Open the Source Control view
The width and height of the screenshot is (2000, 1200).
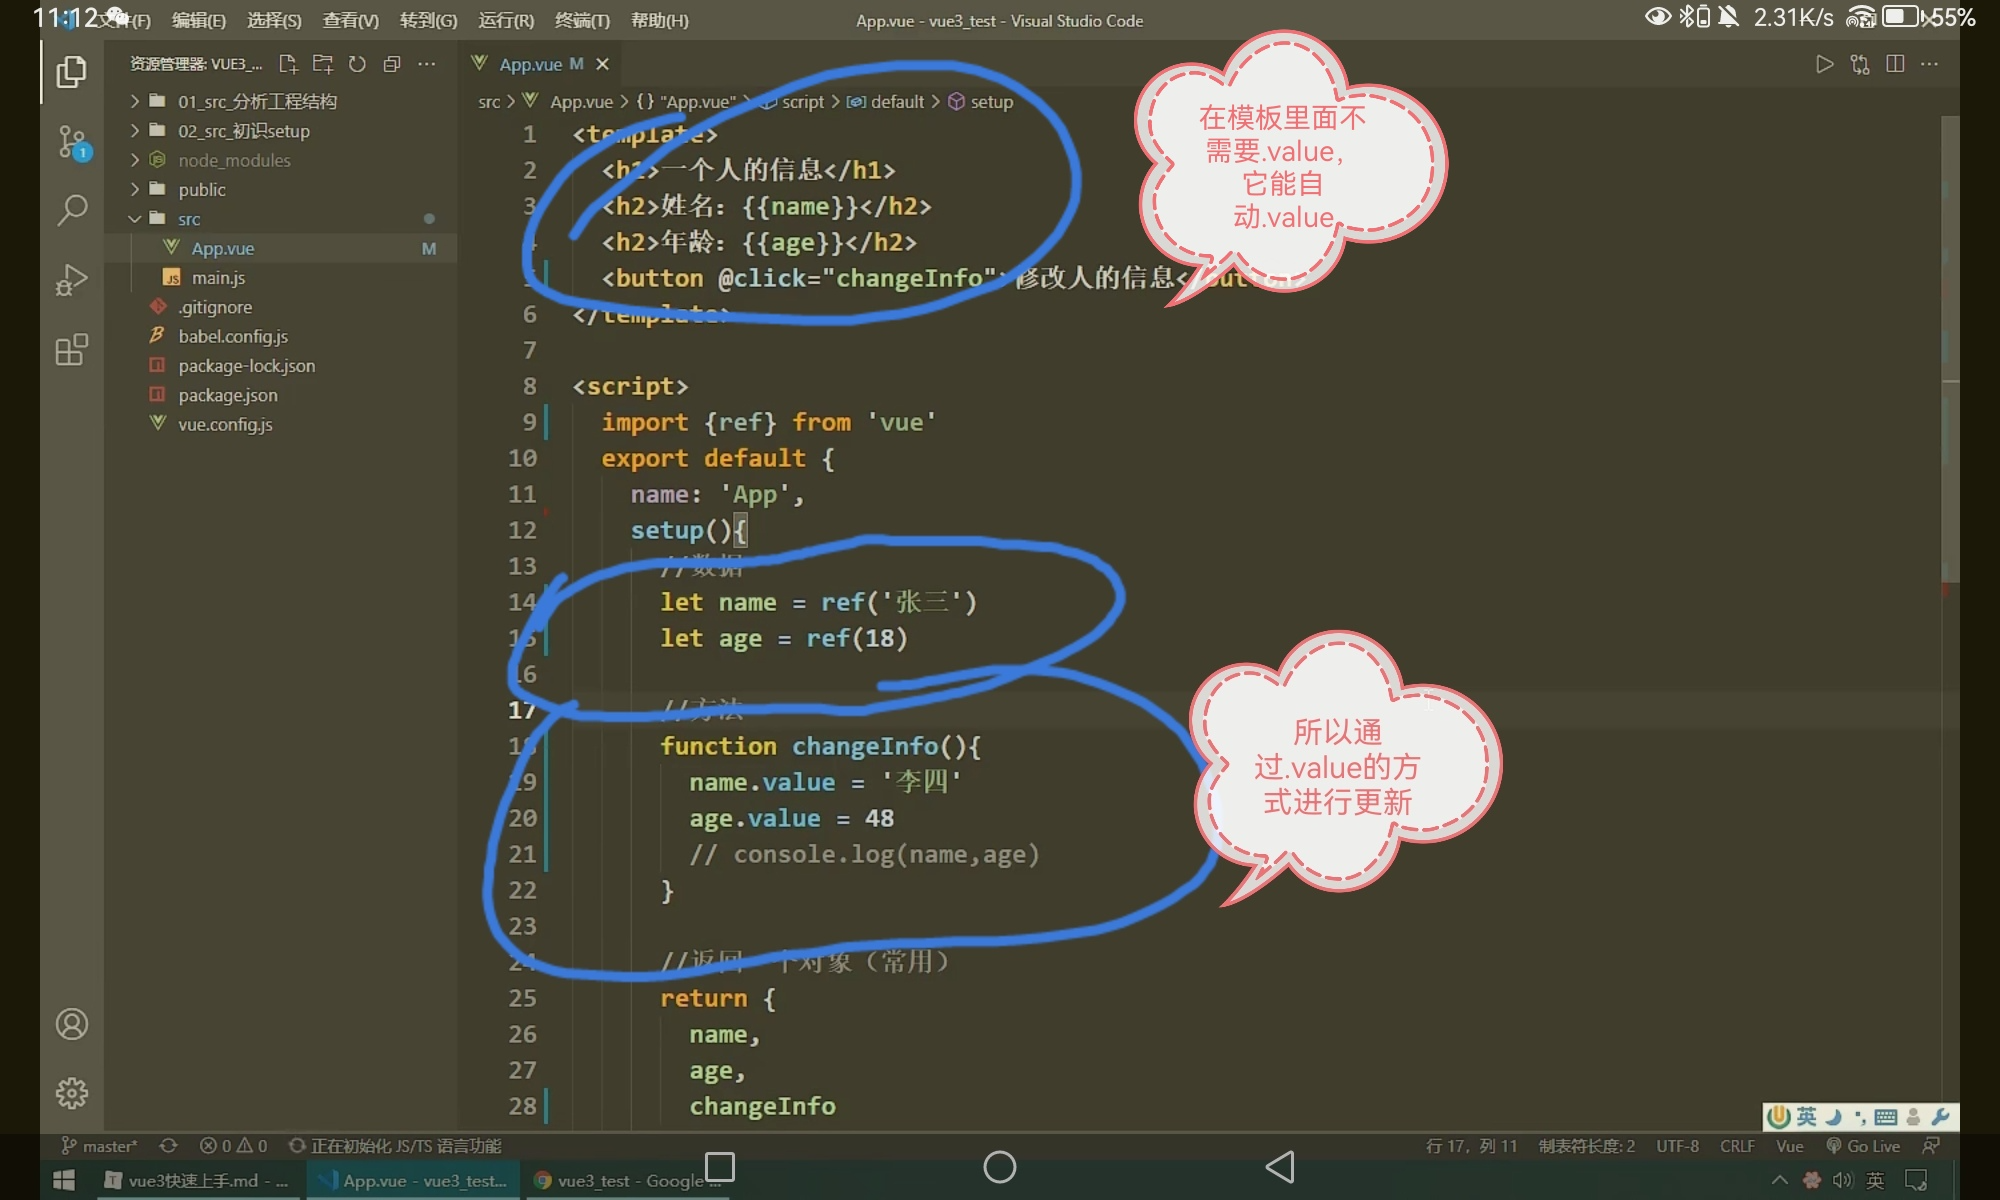(x=71, y=142)
